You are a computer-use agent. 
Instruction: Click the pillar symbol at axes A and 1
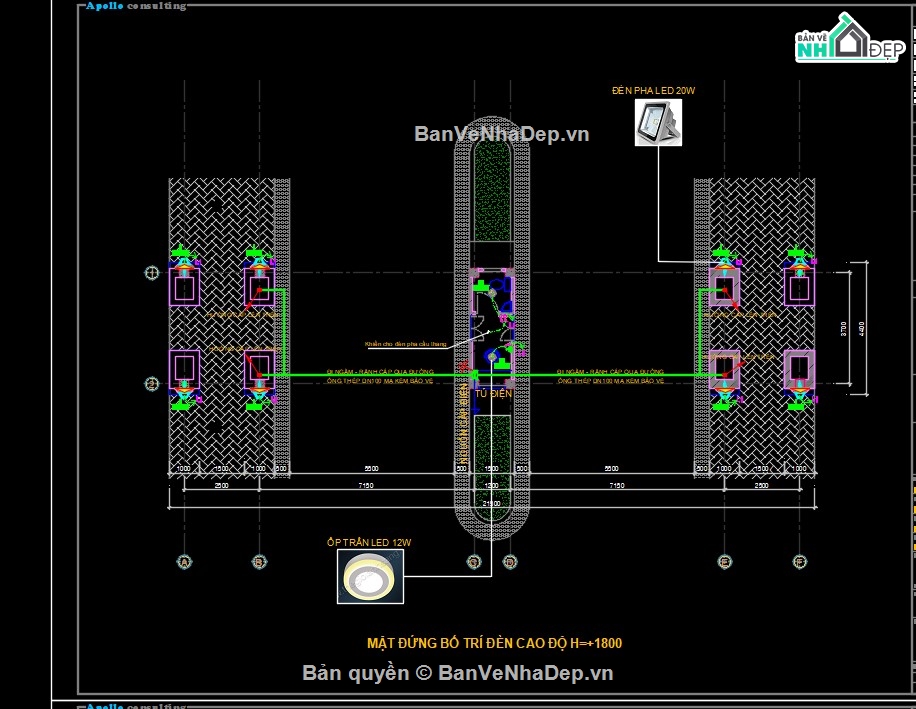184,287
